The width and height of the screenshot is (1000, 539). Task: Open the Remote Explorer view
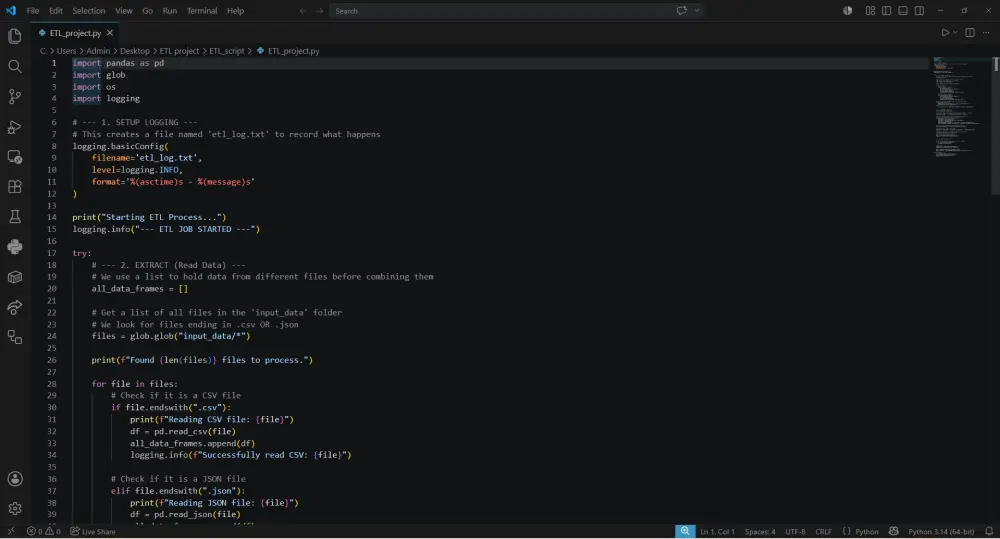[15, 157]
